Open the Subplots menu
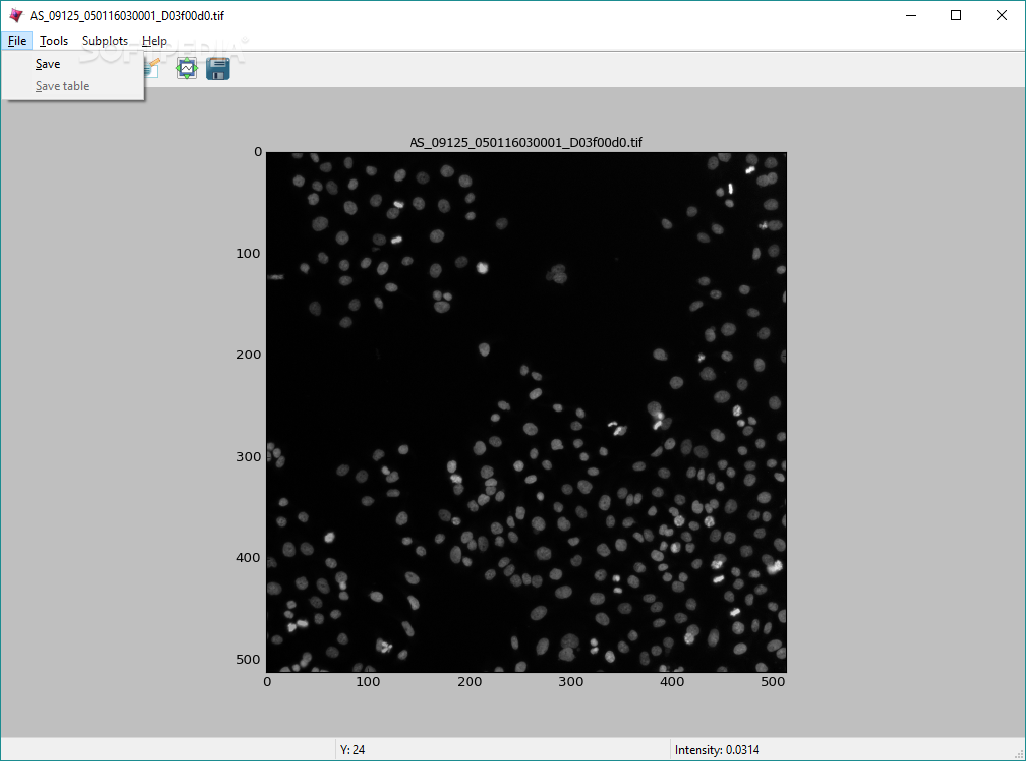Viewport: 1026px width, 761px height. [x=105, y=41]
